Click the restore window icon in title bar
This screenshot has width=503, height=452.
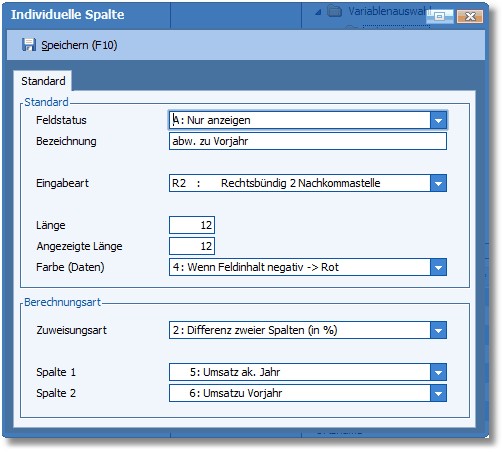(440, 16)
